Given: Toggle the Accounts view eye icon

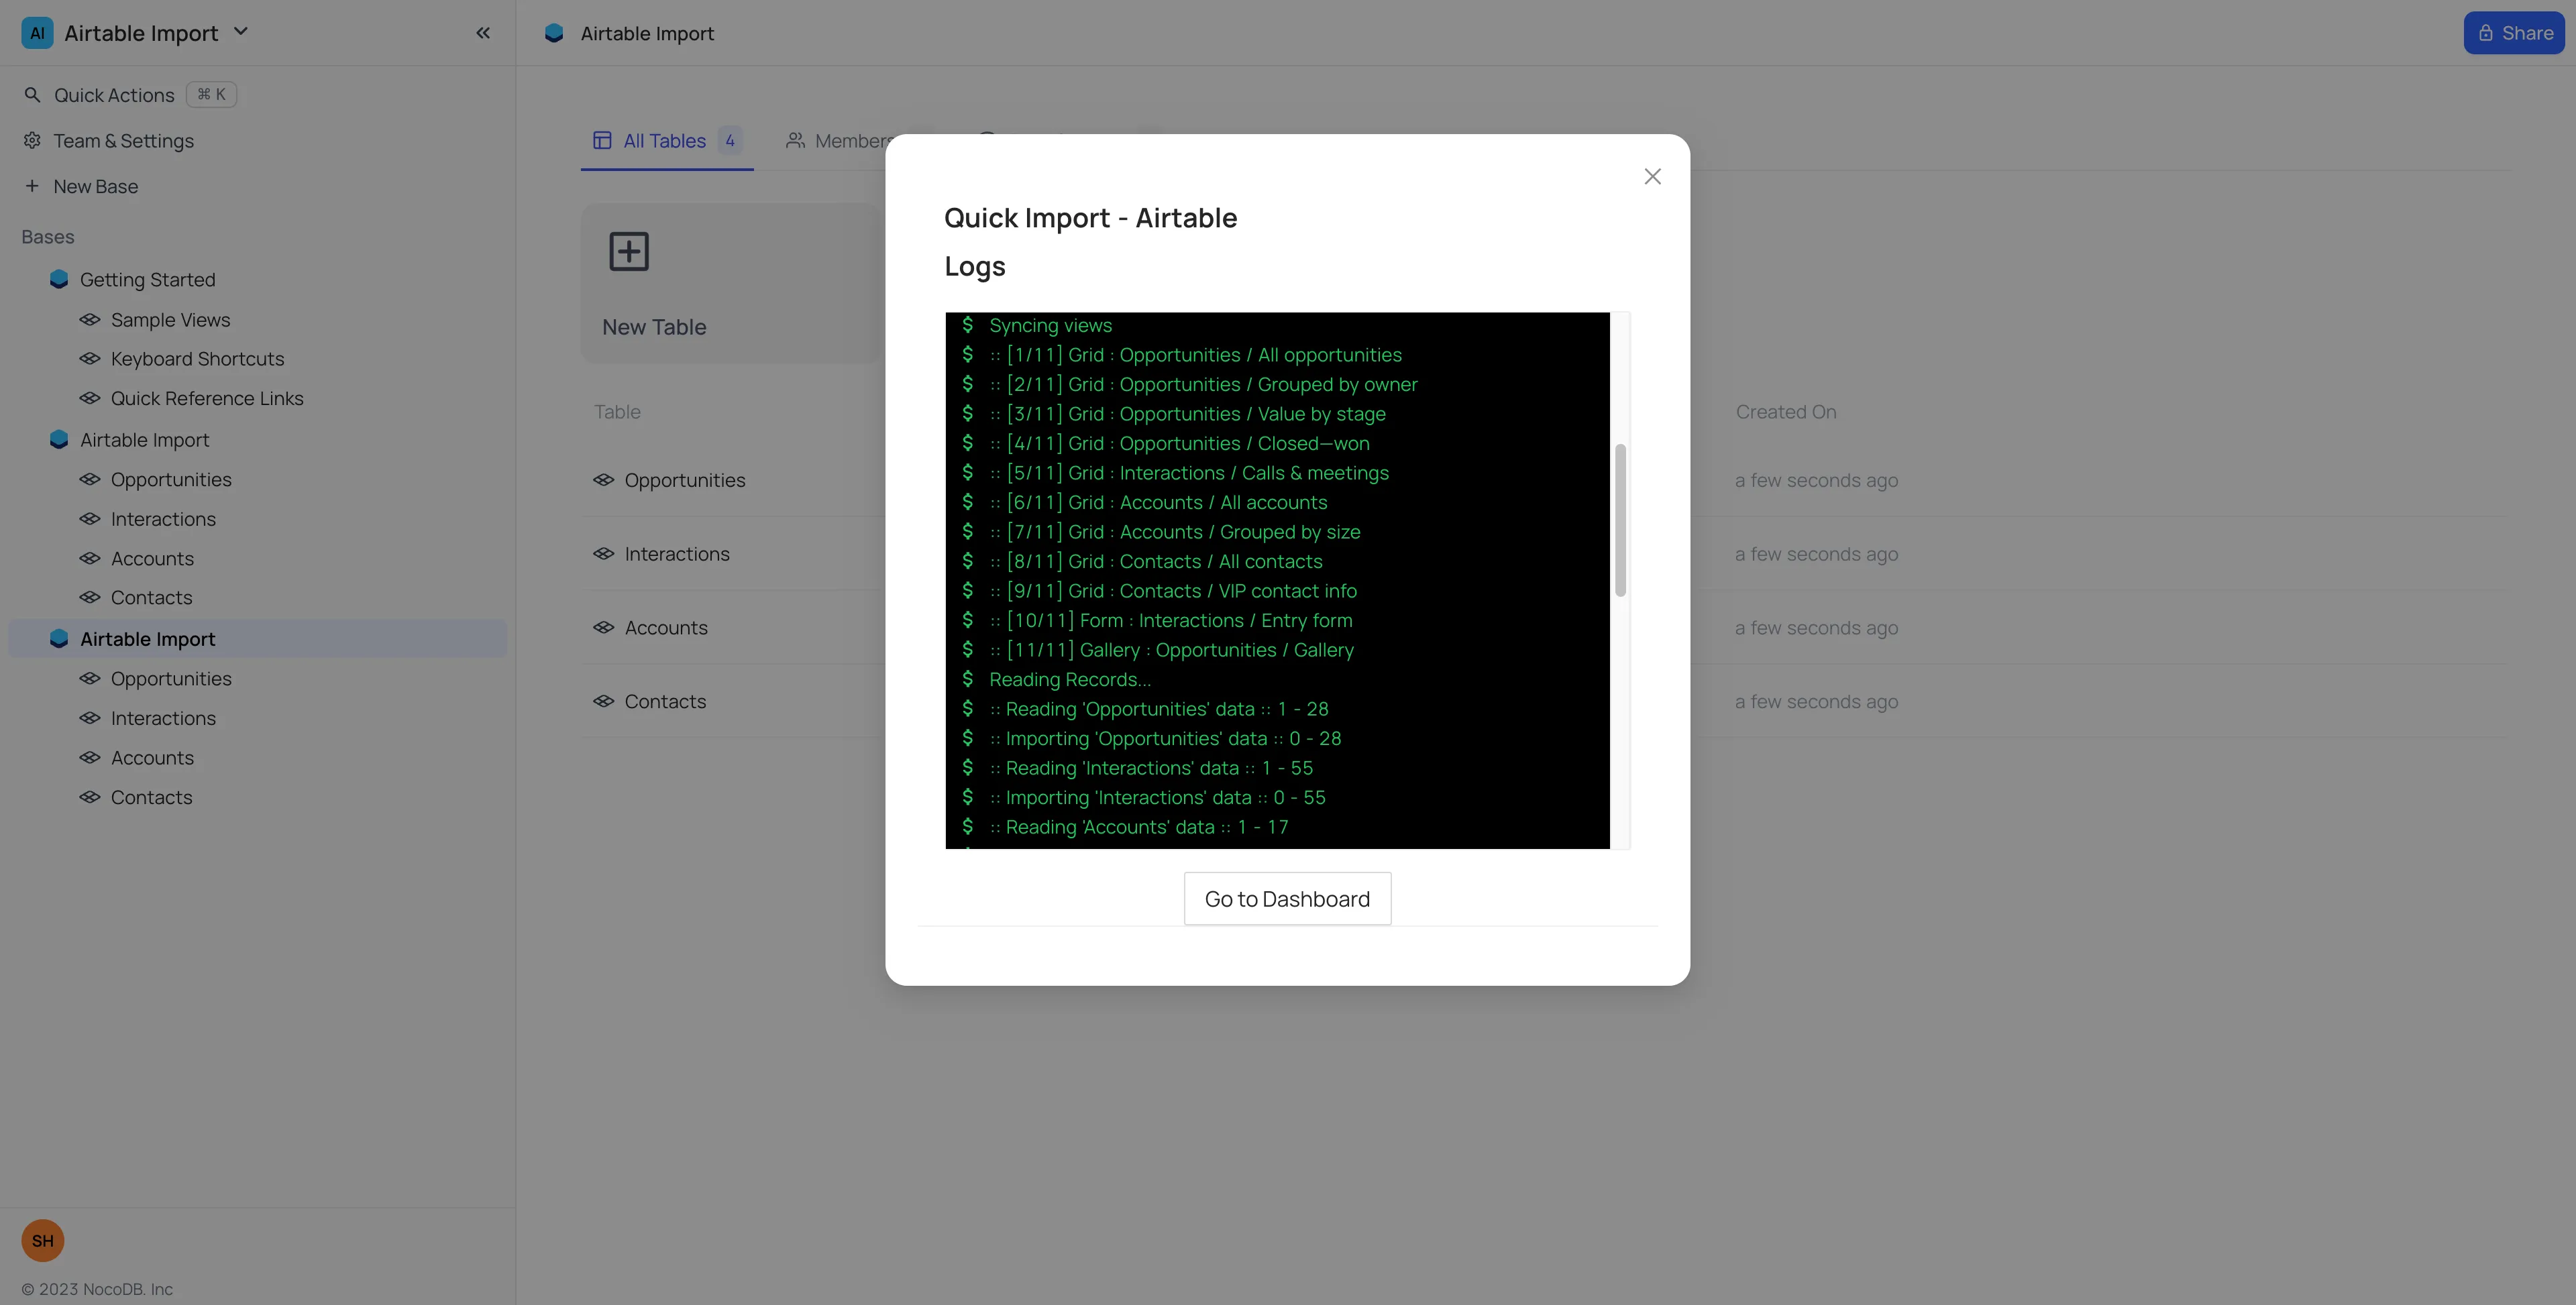Looking at the screenshot, I should (x=89, y=558).
